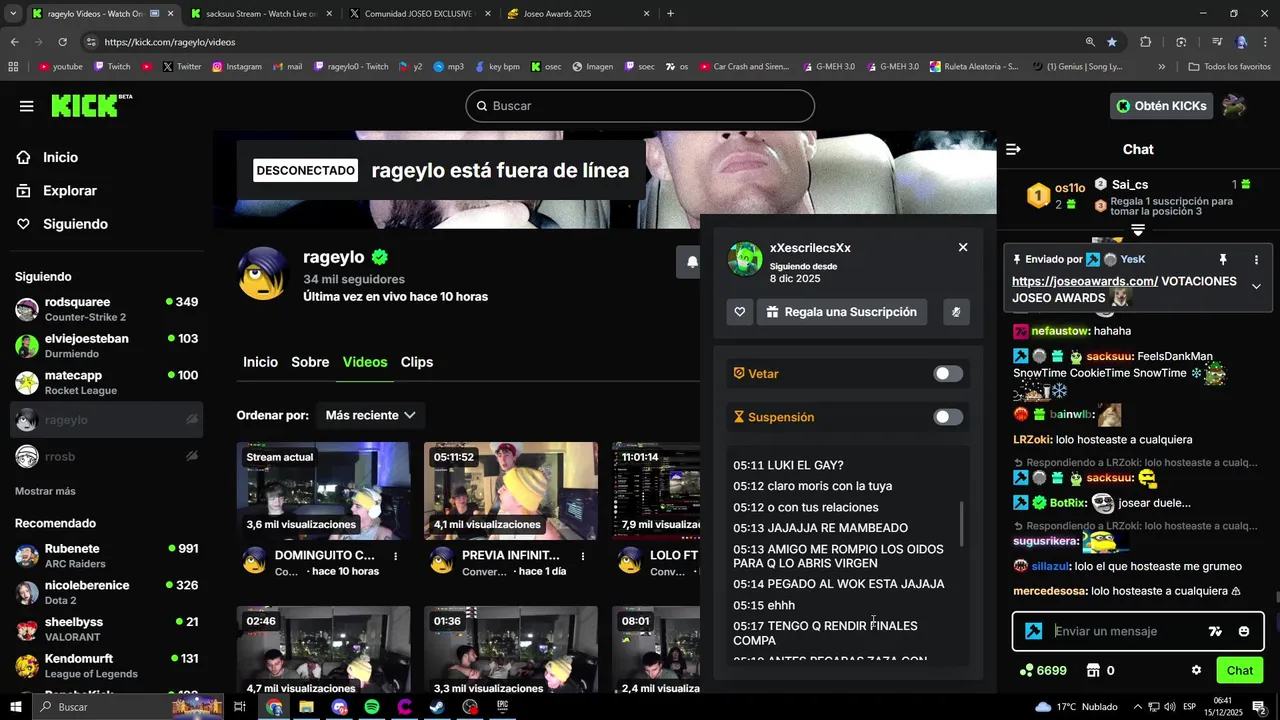This screenshot has width=1280, height=720.
Task: Click the 6699 points balance
Action: [x=1043, y=671]
